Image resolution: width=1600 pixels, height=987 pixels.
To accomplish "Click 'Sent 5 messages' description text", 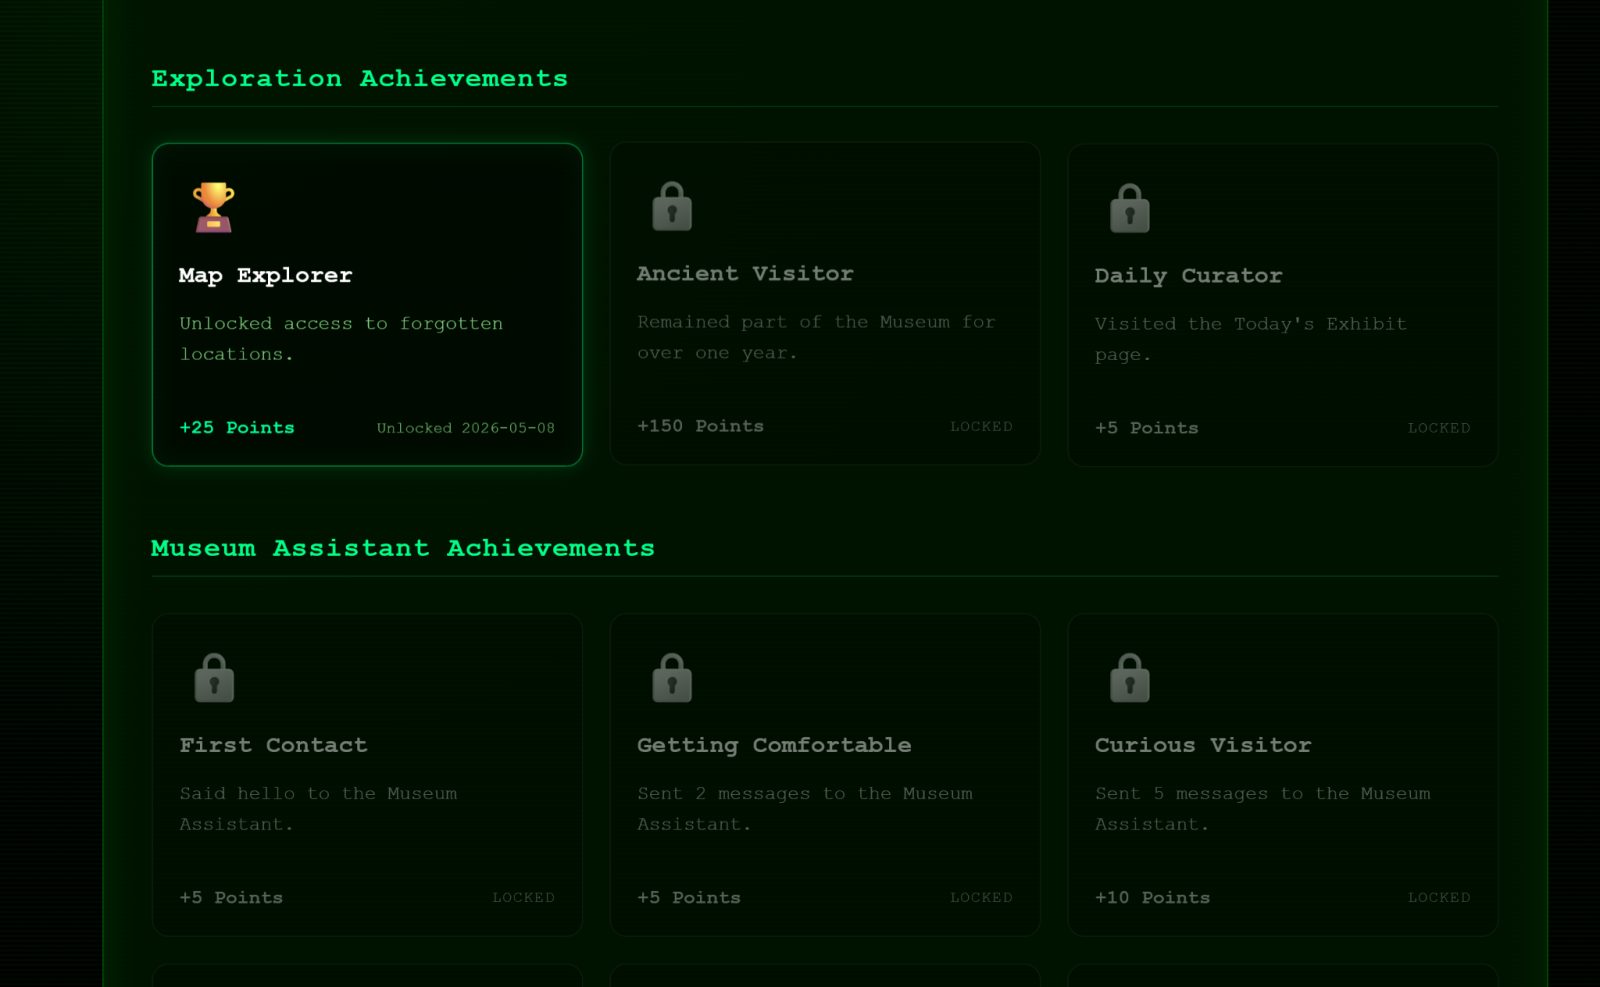I will [x=1263, y=809].
